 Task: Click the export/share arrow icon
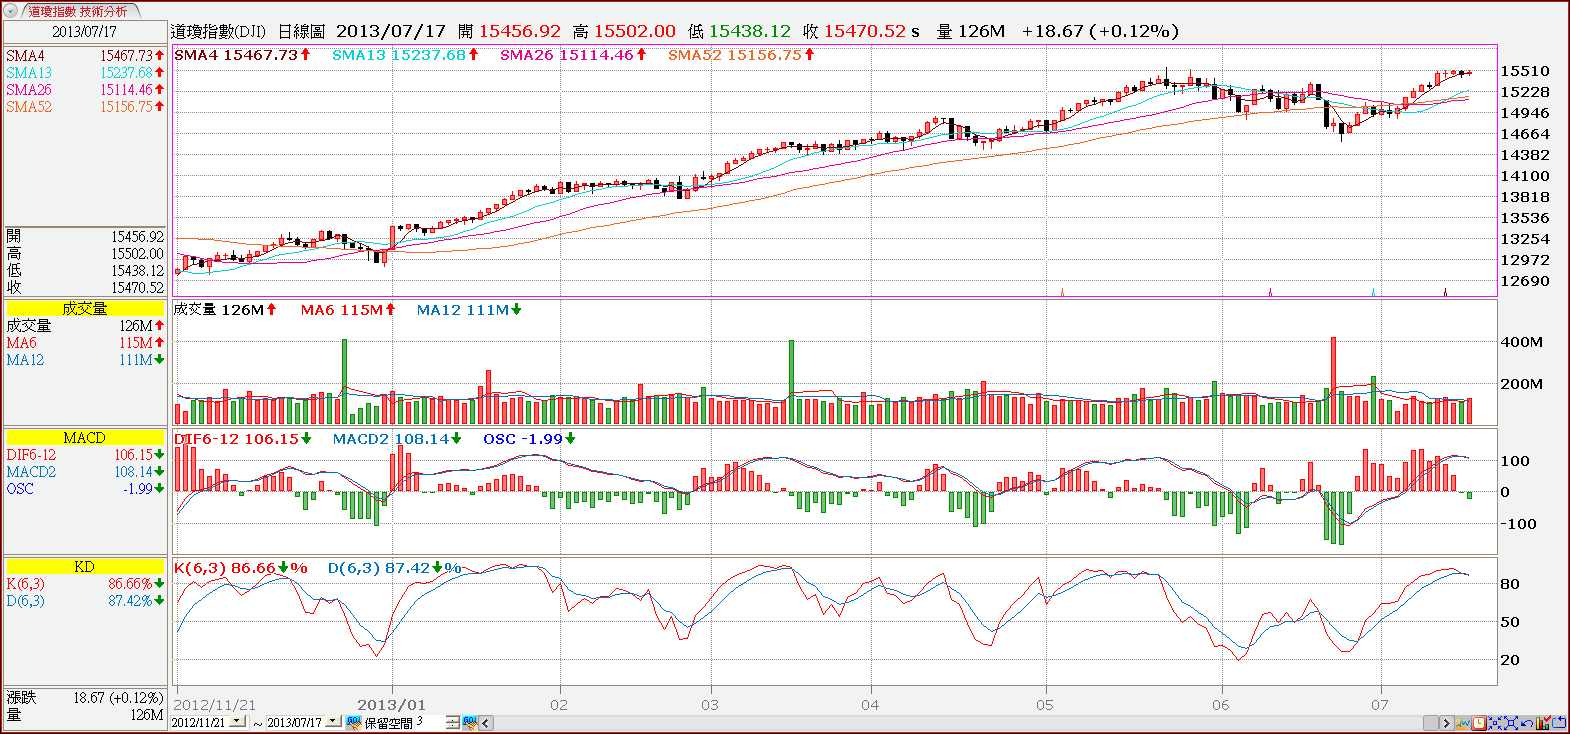pos(1558,723)
